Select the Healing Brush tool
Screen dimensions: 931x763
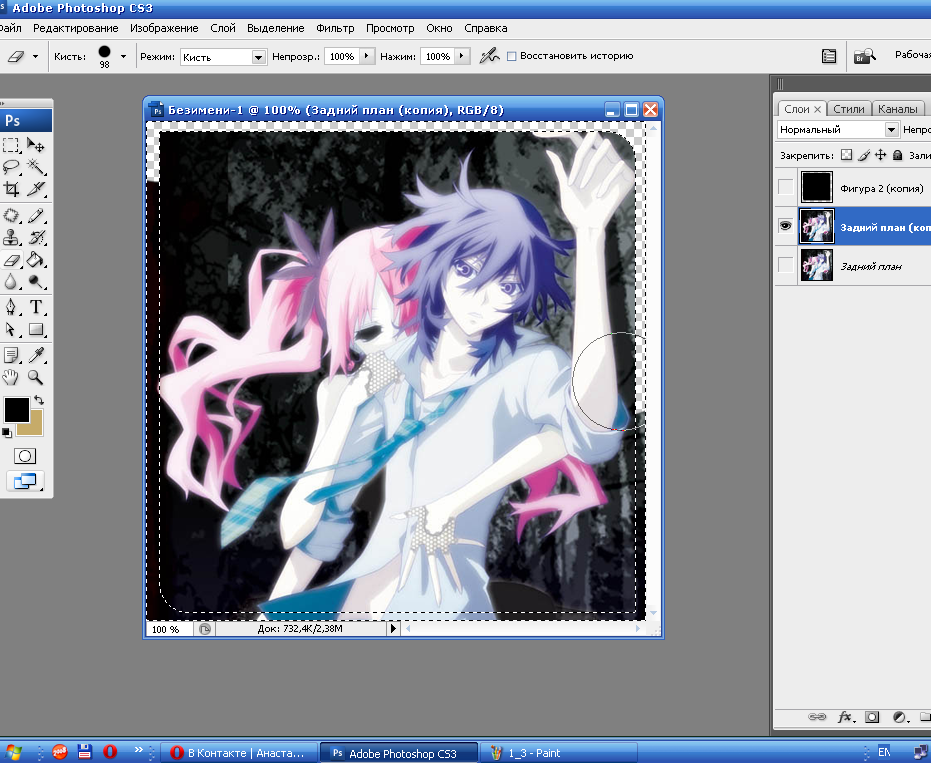(11, 216)
